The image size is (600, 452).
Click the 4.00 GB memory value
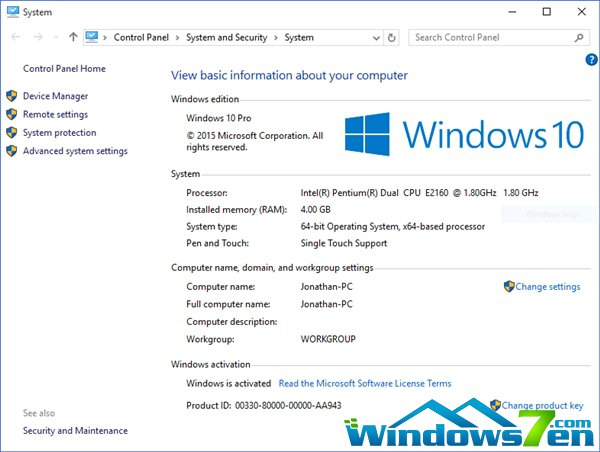point(315,209)
